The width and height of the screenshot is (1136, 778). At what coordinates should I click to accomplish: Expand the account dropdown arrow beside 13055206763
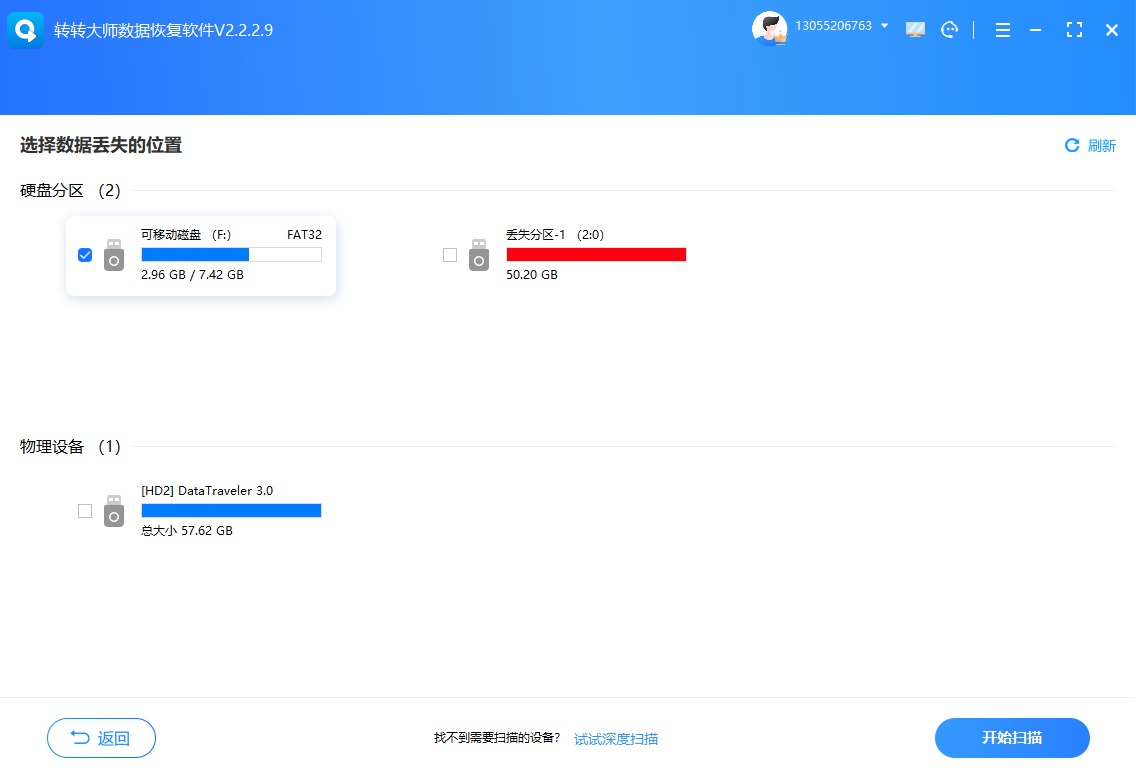pyautogui.click(x=885, y=26)
